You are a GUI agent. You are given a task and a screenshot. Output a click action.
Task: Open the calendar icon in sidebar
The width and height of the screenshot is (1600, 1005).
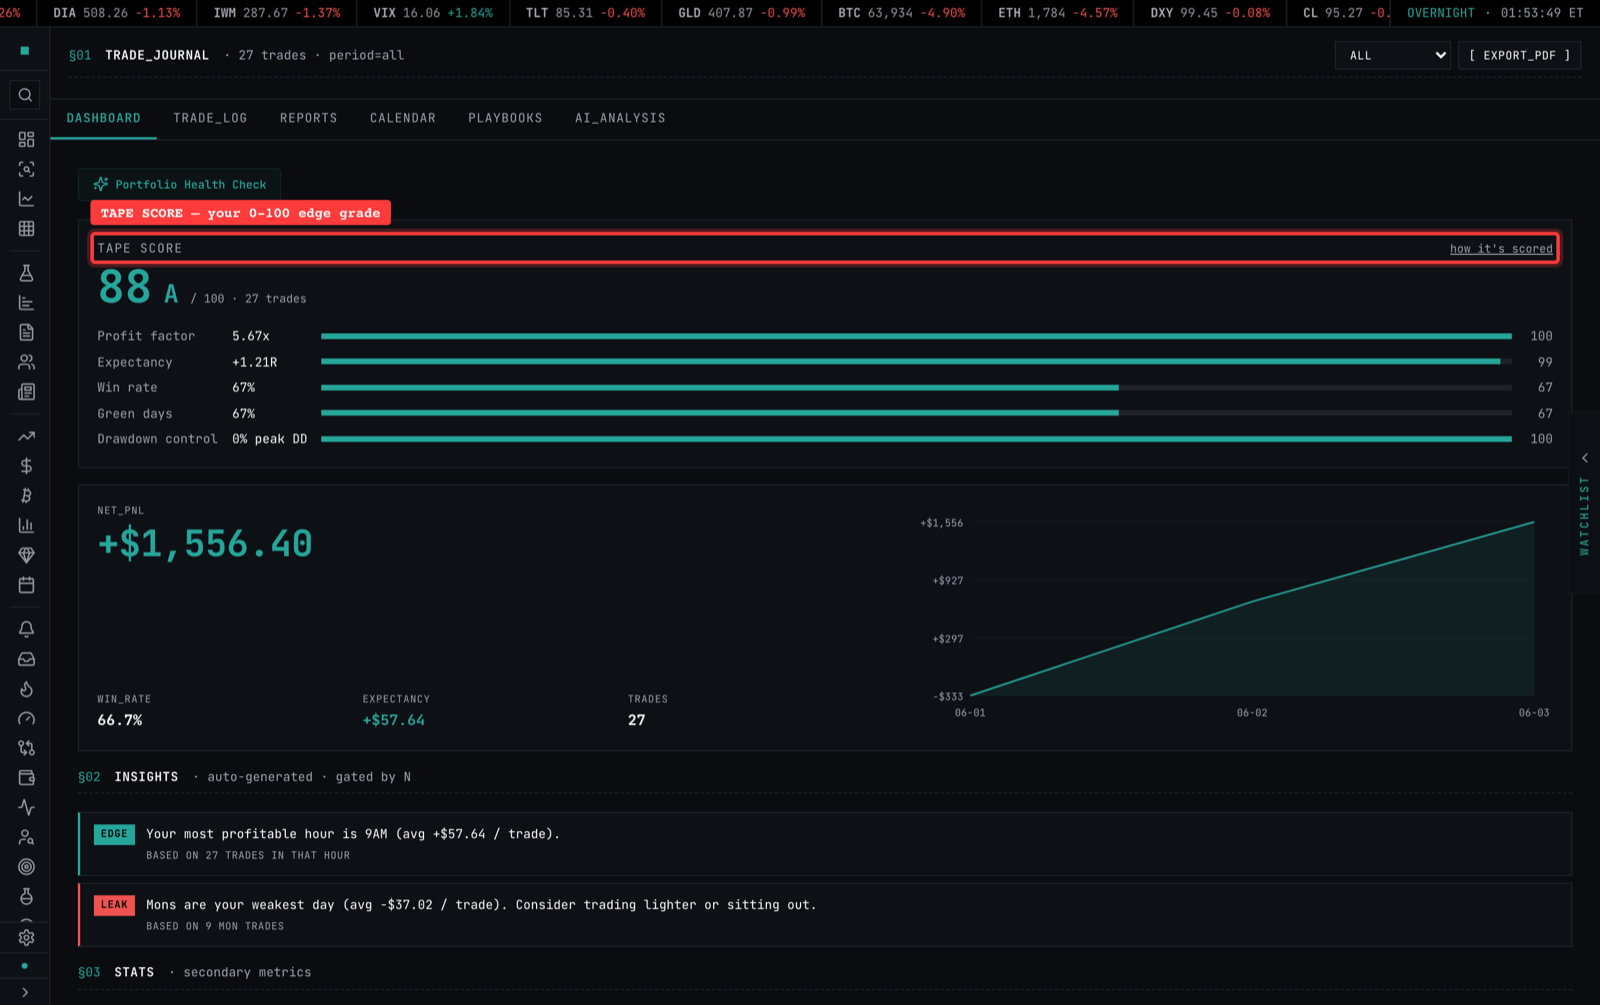click(x=26, y=585)
